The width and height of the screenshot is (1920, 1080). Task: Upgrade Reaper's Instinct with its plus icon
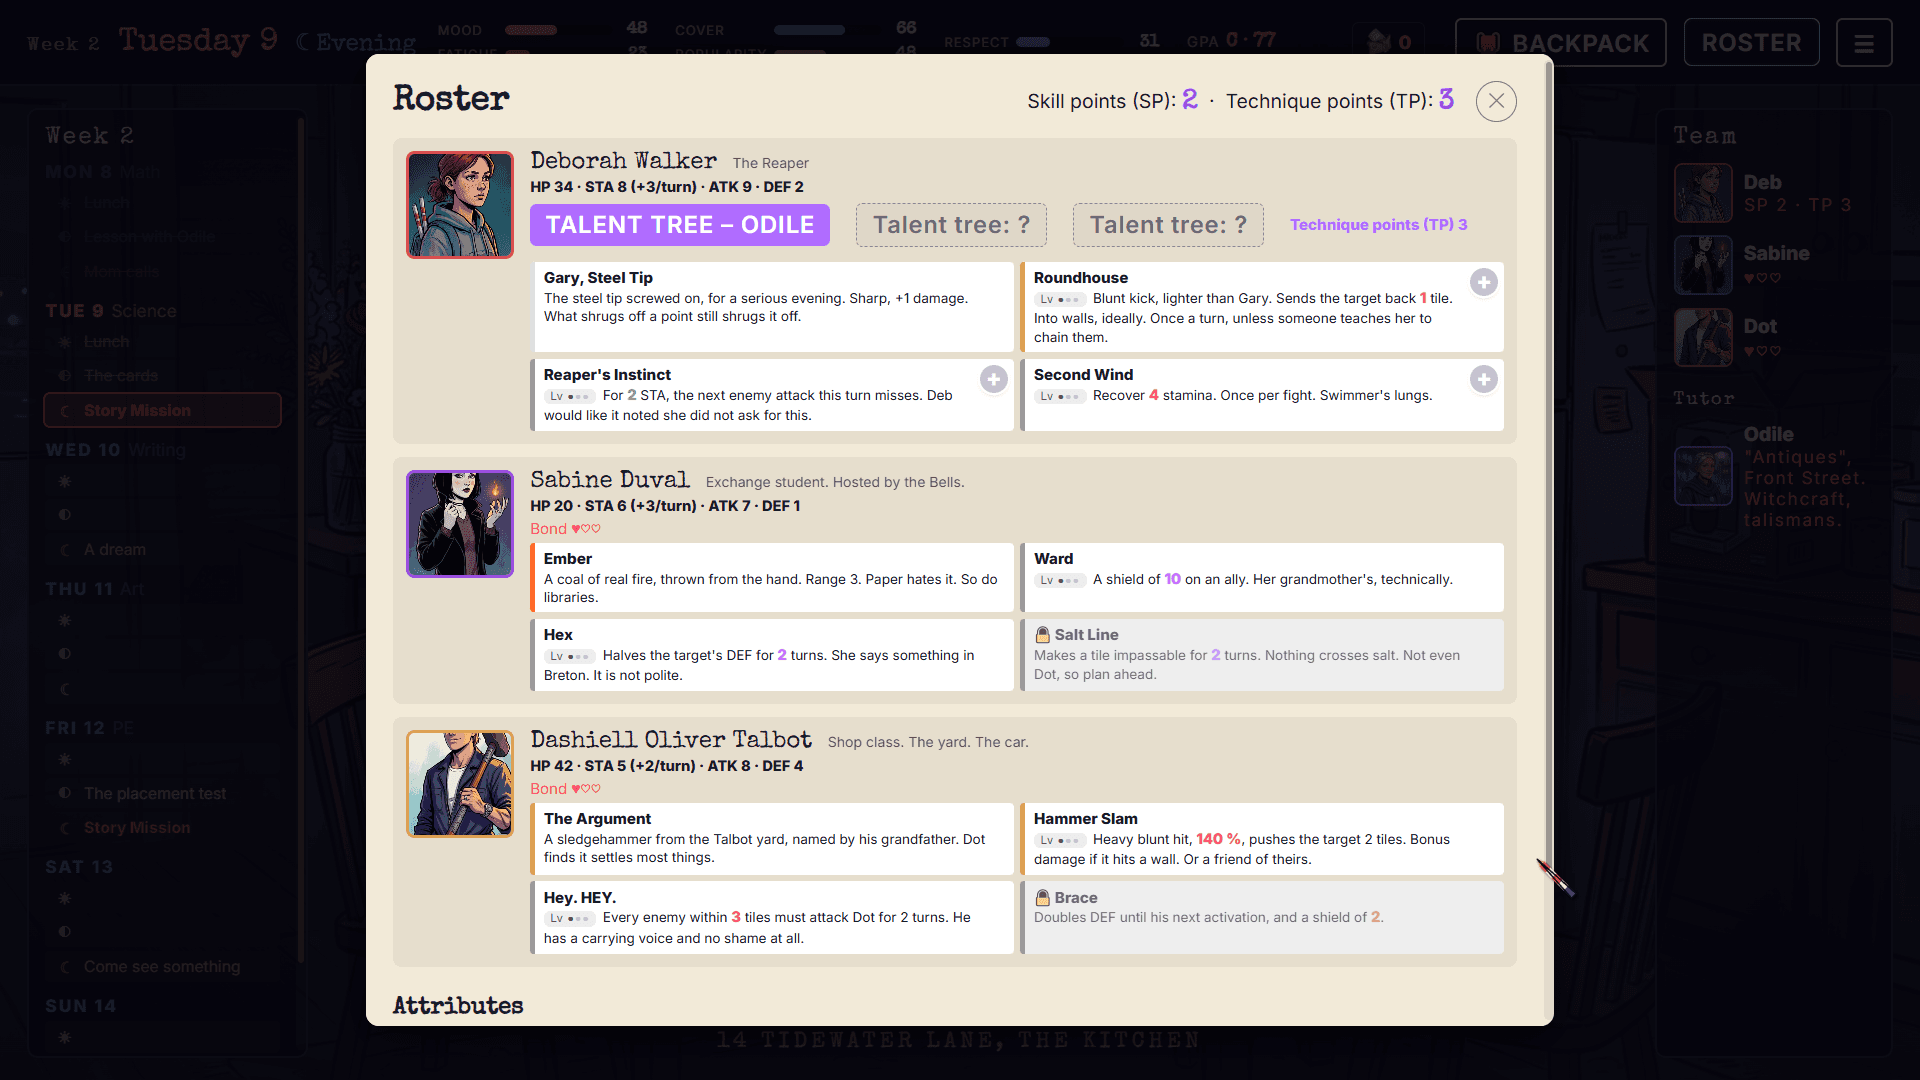pyautogui.click(x=993, y=379)
